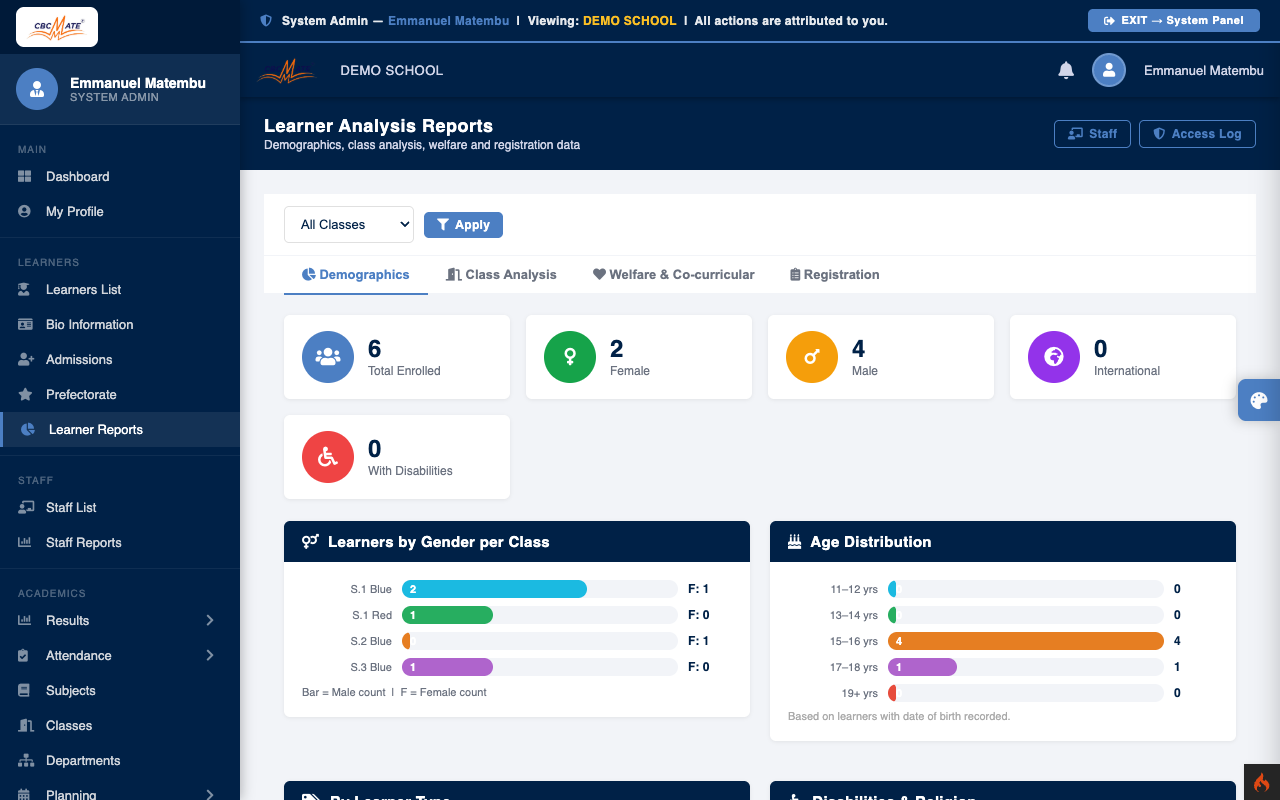Click the "DEMO SCHOOL" yellow banner text
Viewport: 1280px width, 800px height.
[x=629, y=21]
